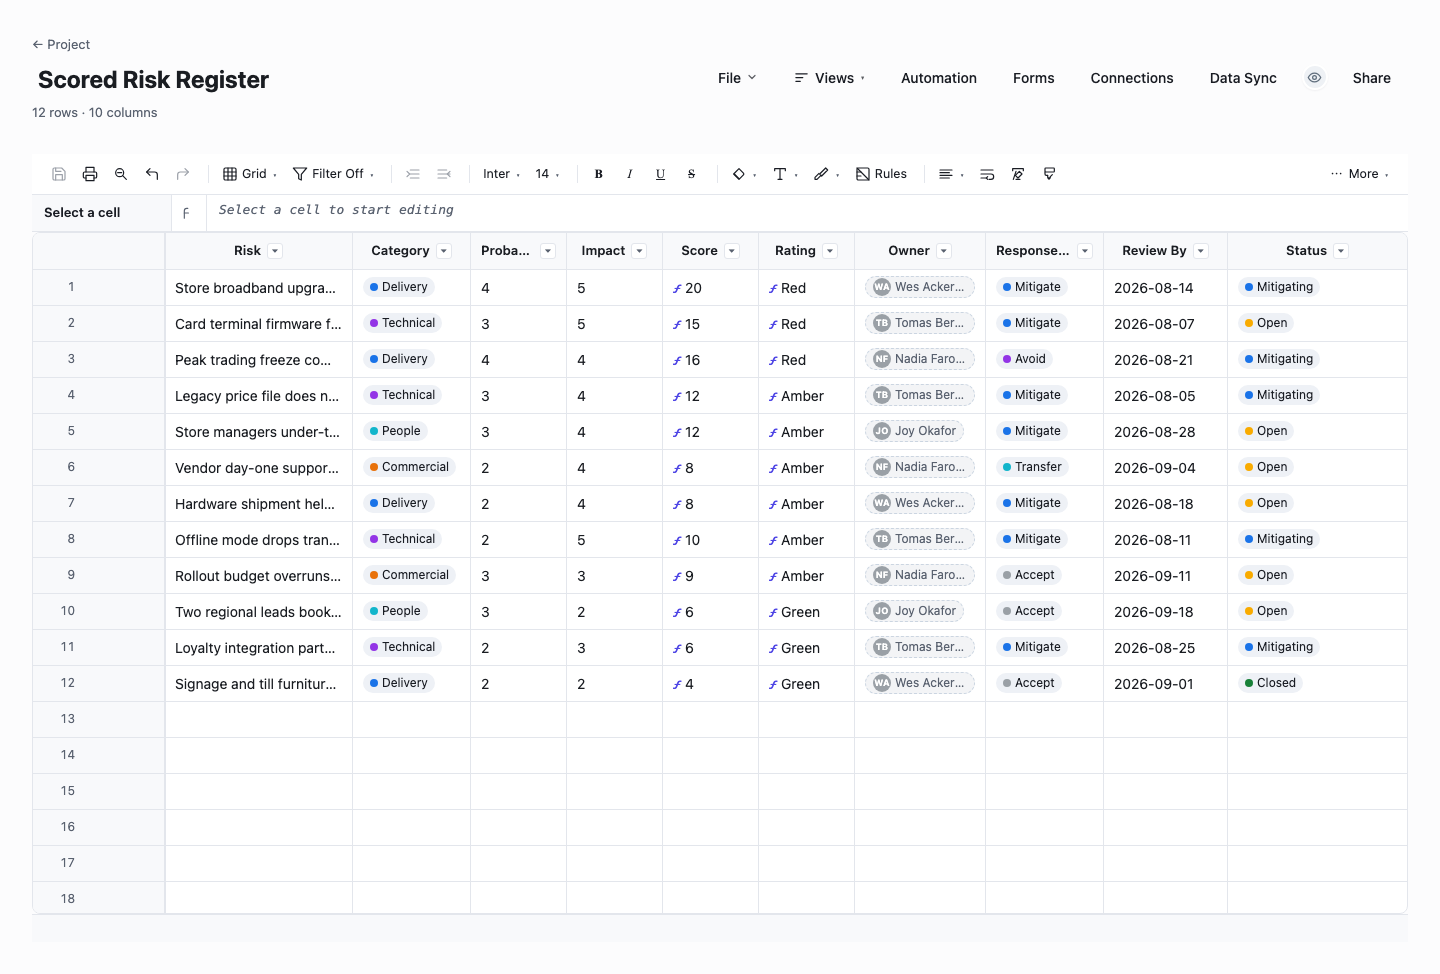Image resolution: width=1440 pixels, height=974 pixels.
Task: Open the Owner column dropdown
Action: 944,251
